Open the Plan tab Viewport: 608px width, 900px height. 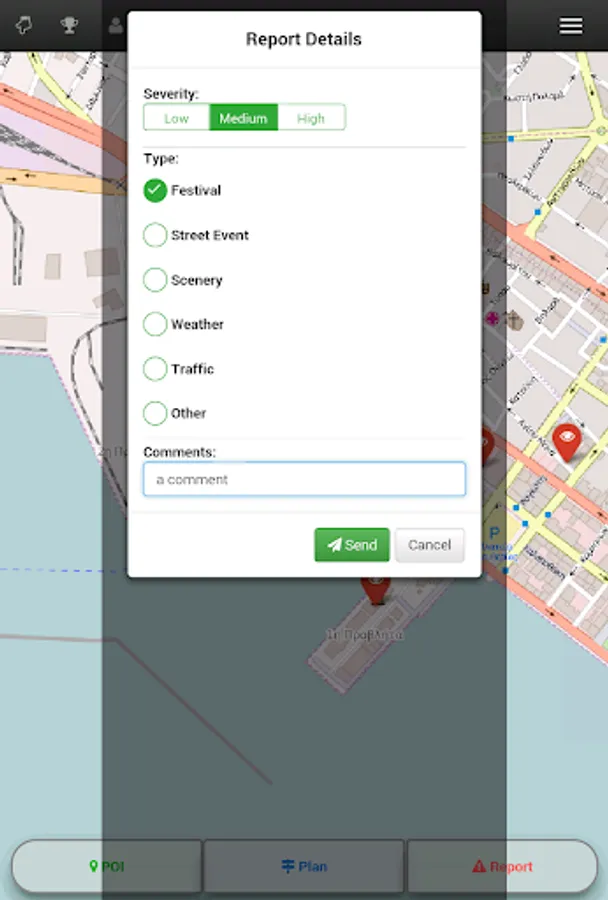point(304,866)
